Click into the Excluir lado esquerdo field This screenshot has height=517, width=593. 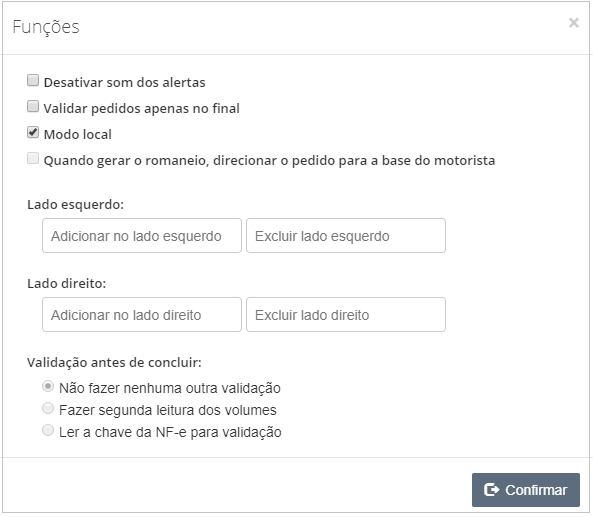click(x=346, y=236)
